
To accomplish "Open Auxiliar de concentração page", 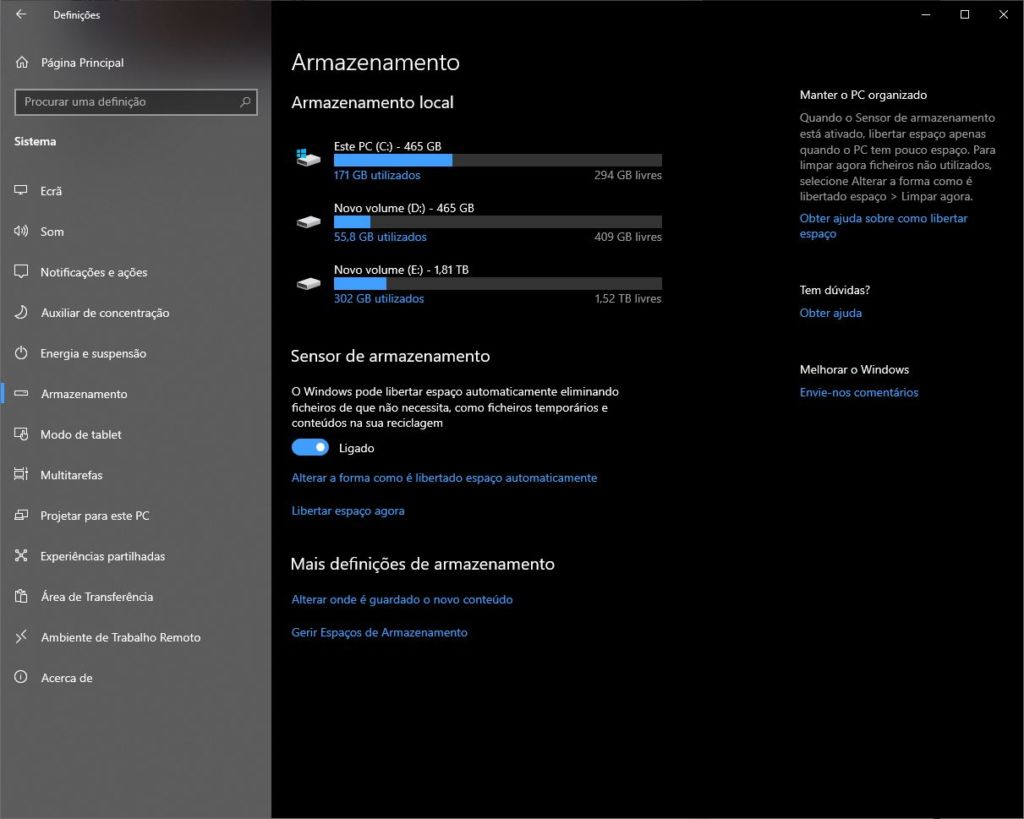I will click(136, 312).
